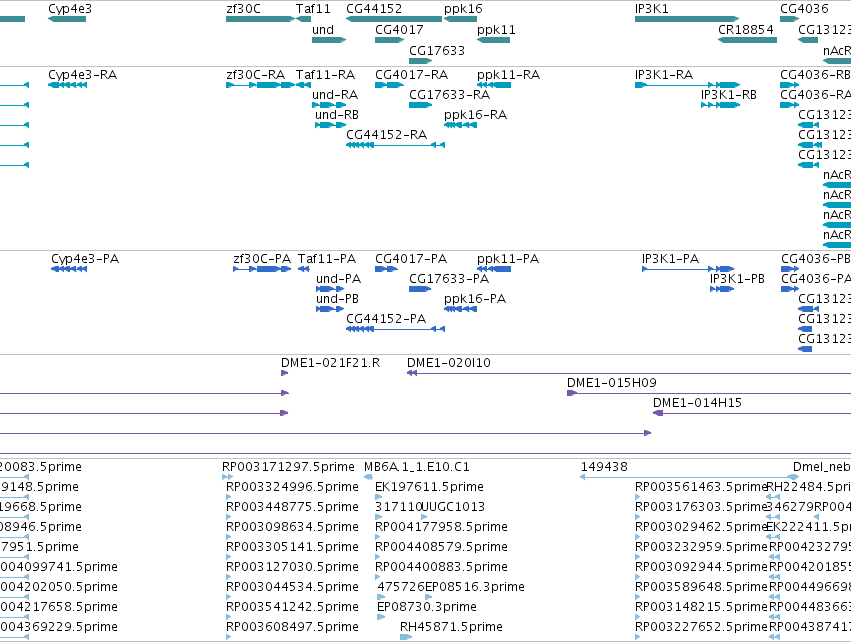Select the CG17633 gene bar
This screenshot has width=851, height=642.
point(420,60)
